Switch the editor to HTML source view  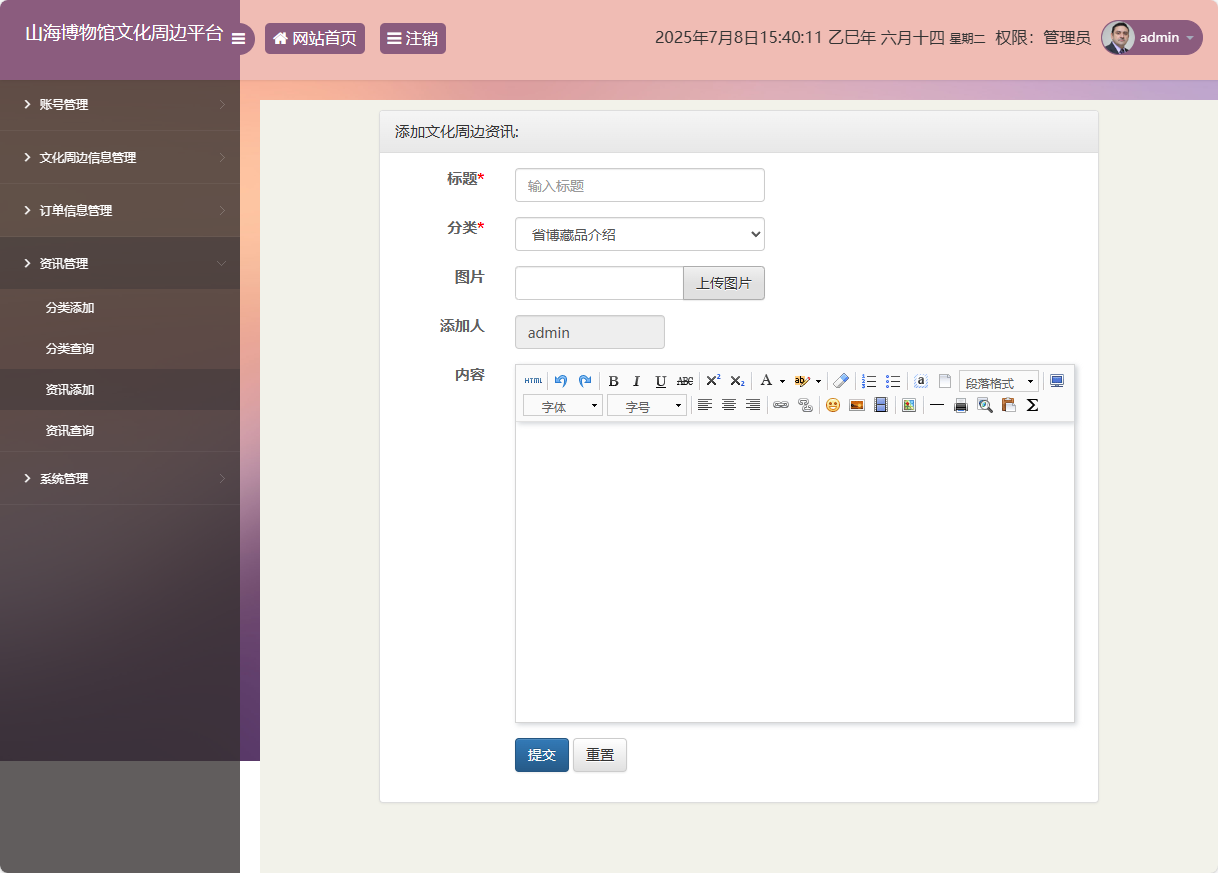[x=532, y=381]
